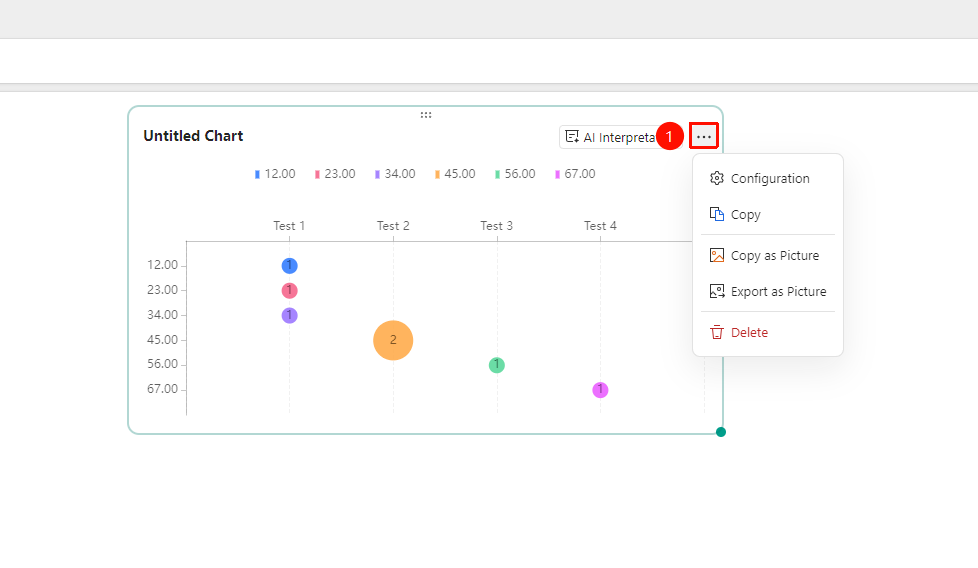Click the large orange bubble labeled 2
978x568 pixels.
point(393,340)
